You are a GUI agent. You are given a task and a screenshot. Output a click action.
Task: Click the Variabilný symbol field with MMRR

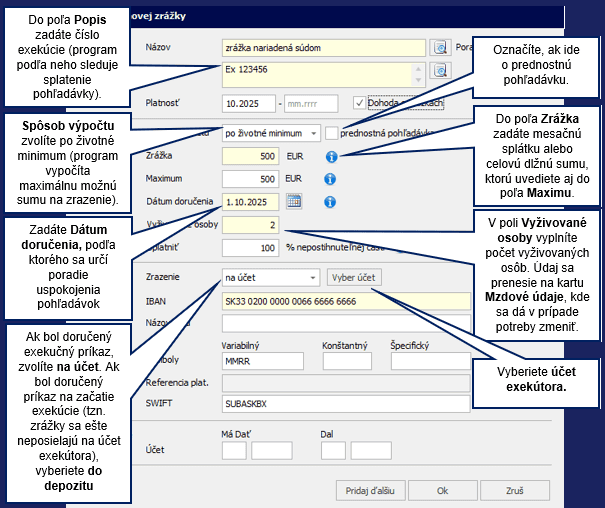pyautogui.click(x=262, y=361)
